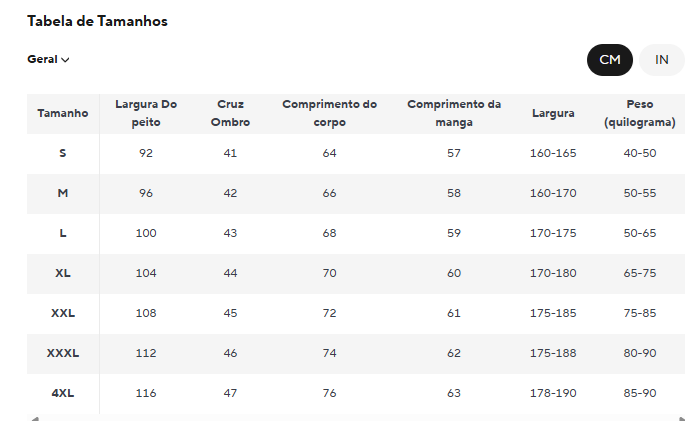This screenshot has width=685, height=421.
Task: Select the S size row label
Action: [x=63, y=153]
